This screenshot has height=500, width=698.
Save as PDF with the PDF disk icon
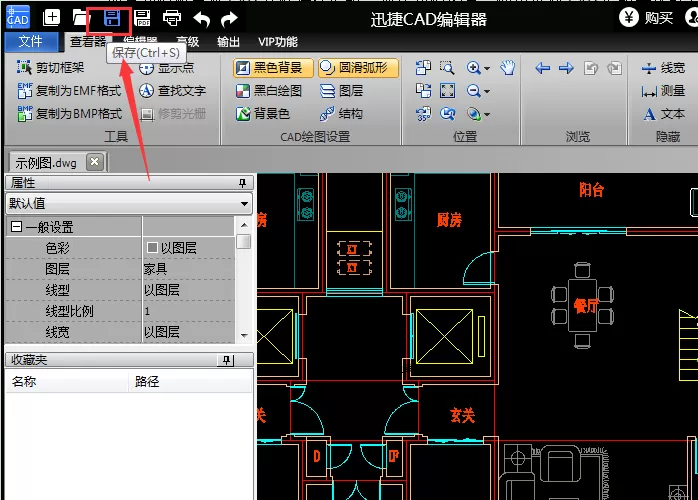point(142,18)
